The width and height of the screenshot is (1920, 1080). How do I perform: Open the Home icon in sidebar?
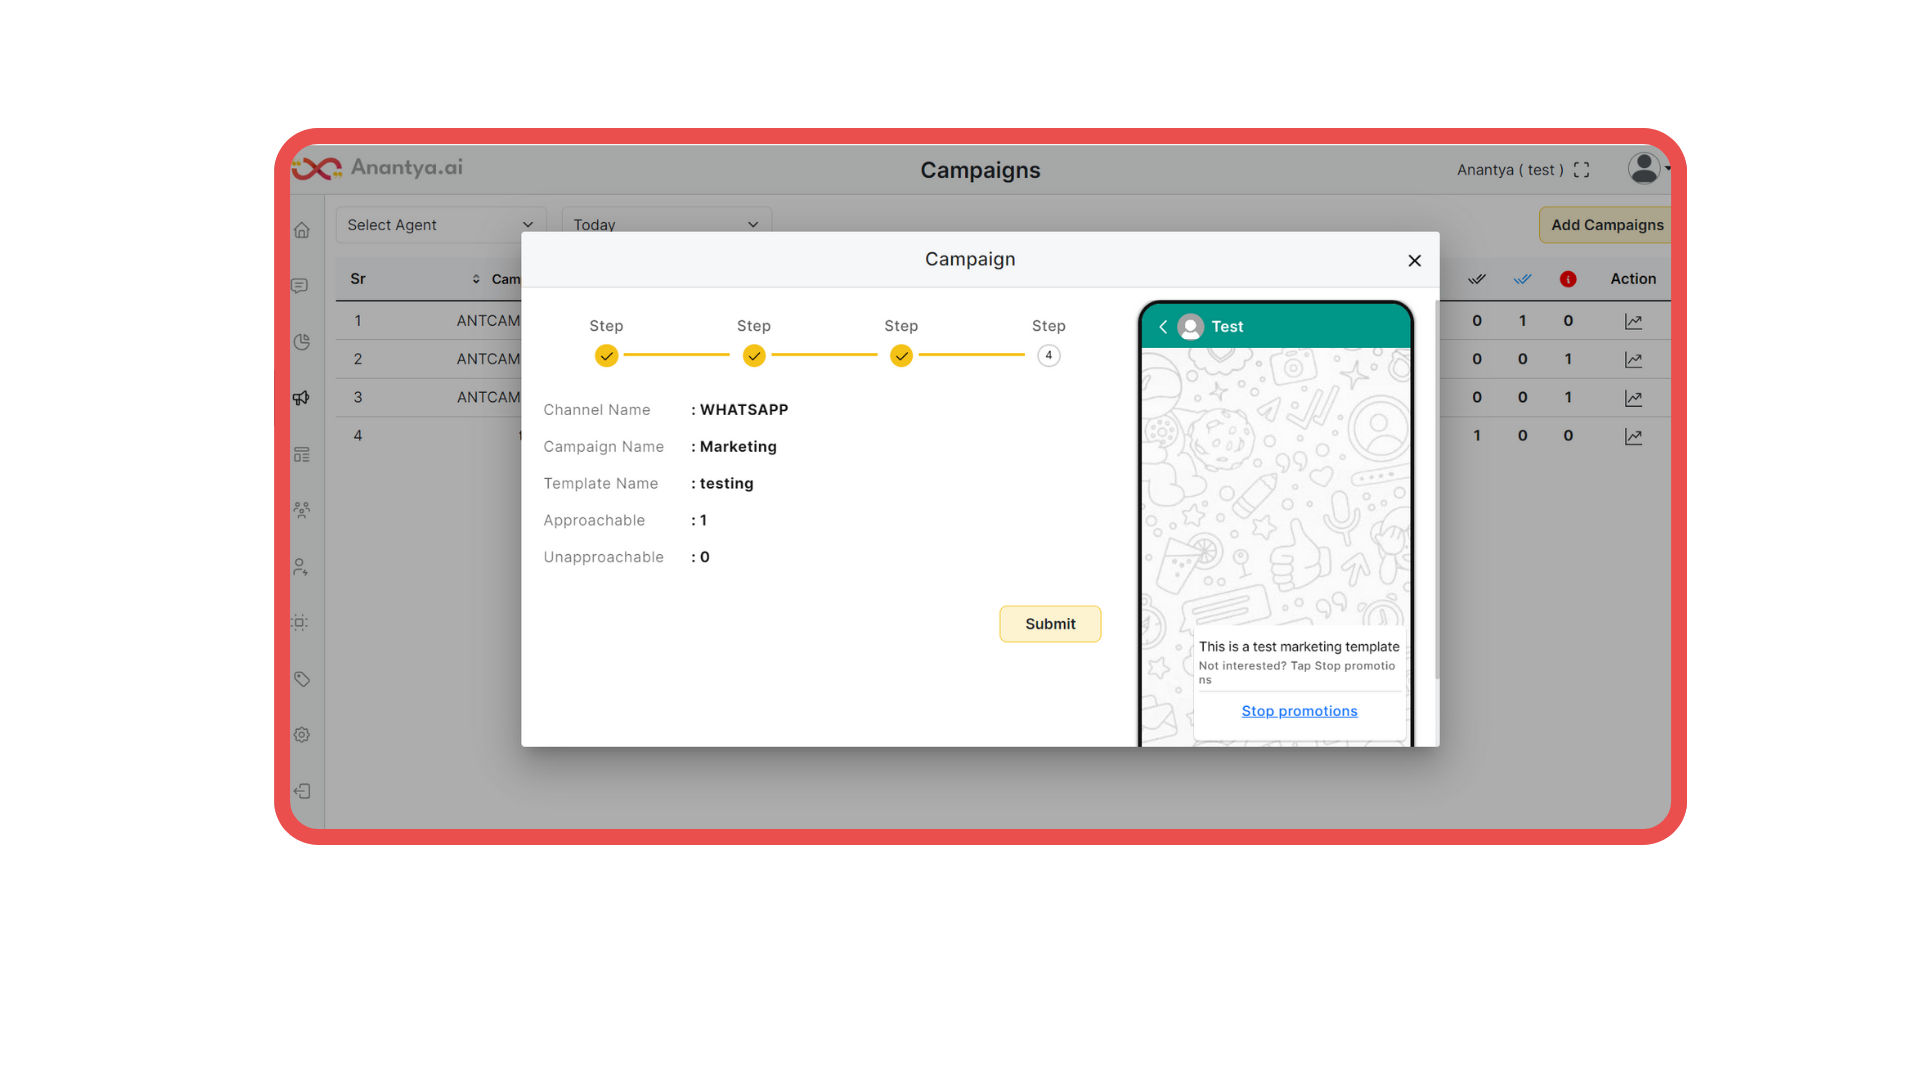pyautogui.click(x=302, y=230)
